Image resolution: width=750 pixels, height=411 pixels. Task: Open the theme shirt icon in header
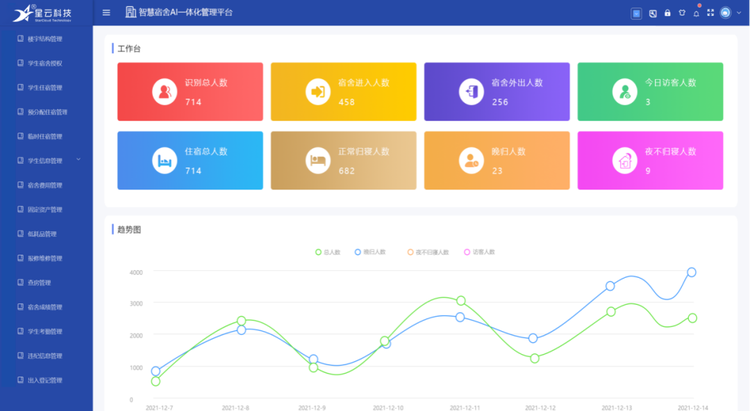[682, 13]
